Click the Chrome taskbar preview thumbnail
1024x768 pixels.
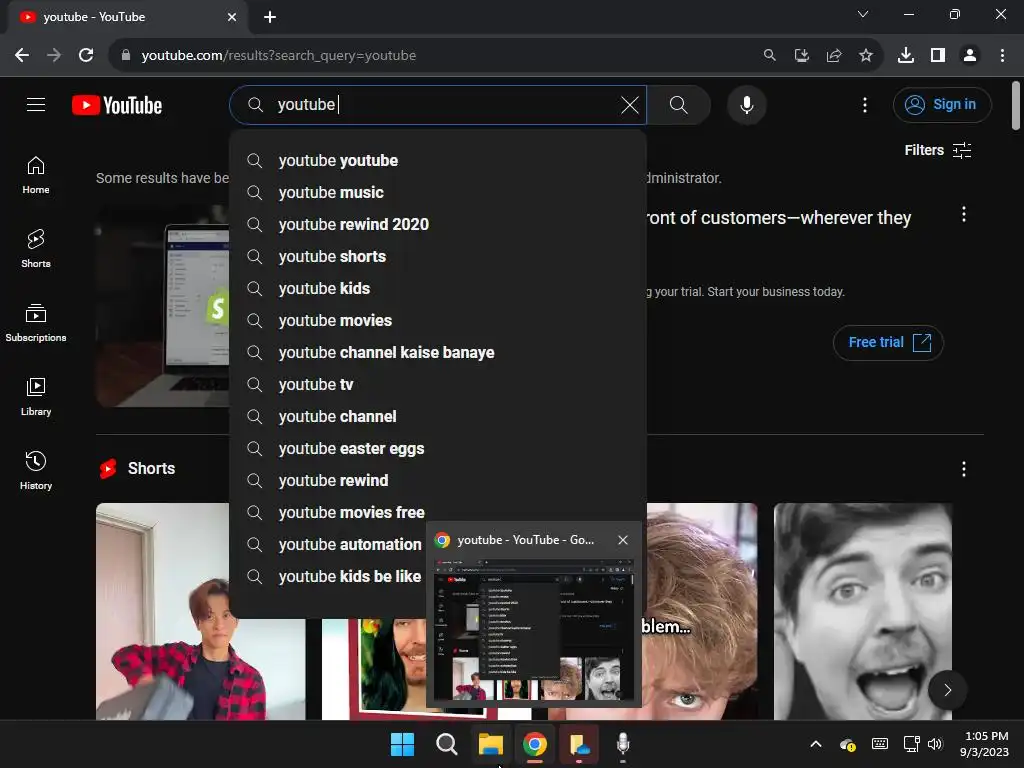coord(534,629)
